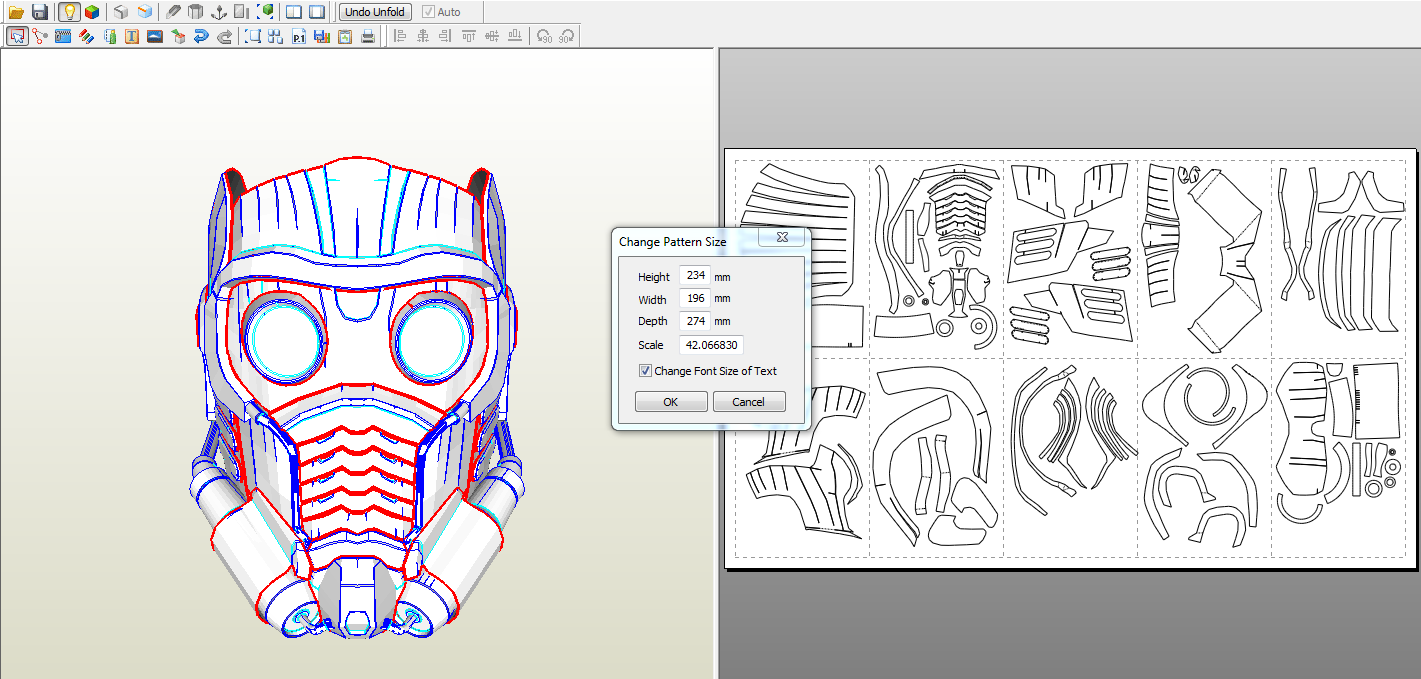Click the plain white cube icon
1421x679 pixels.
tap(120, 12)
